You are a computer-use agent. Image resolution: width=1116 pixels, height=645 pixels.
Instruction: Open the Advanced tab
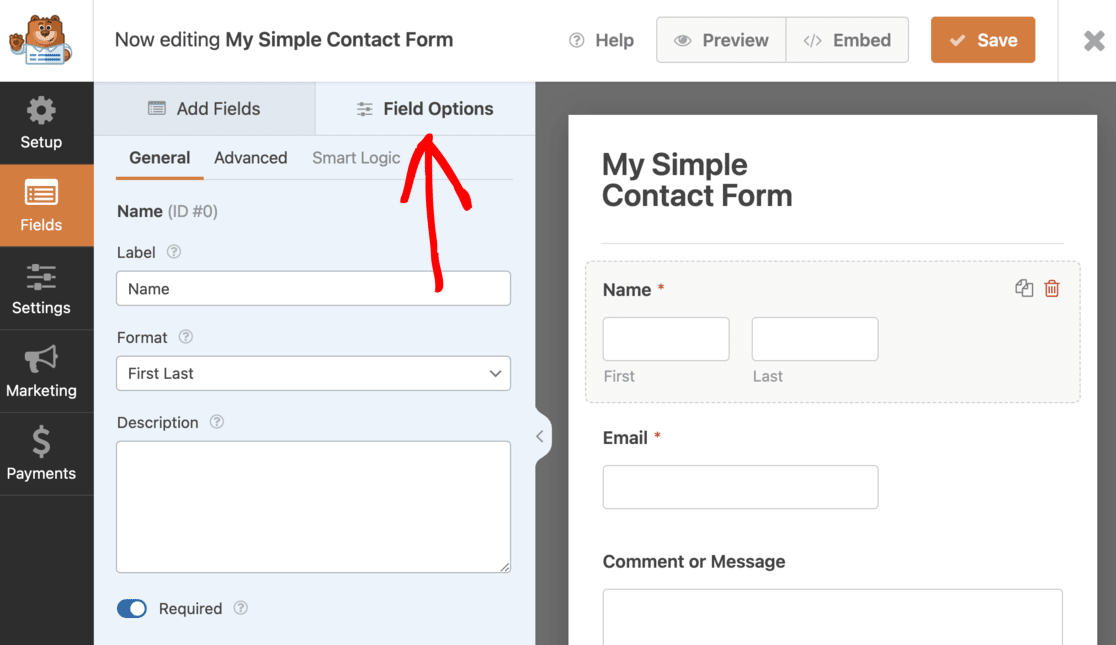coord(250,158)
